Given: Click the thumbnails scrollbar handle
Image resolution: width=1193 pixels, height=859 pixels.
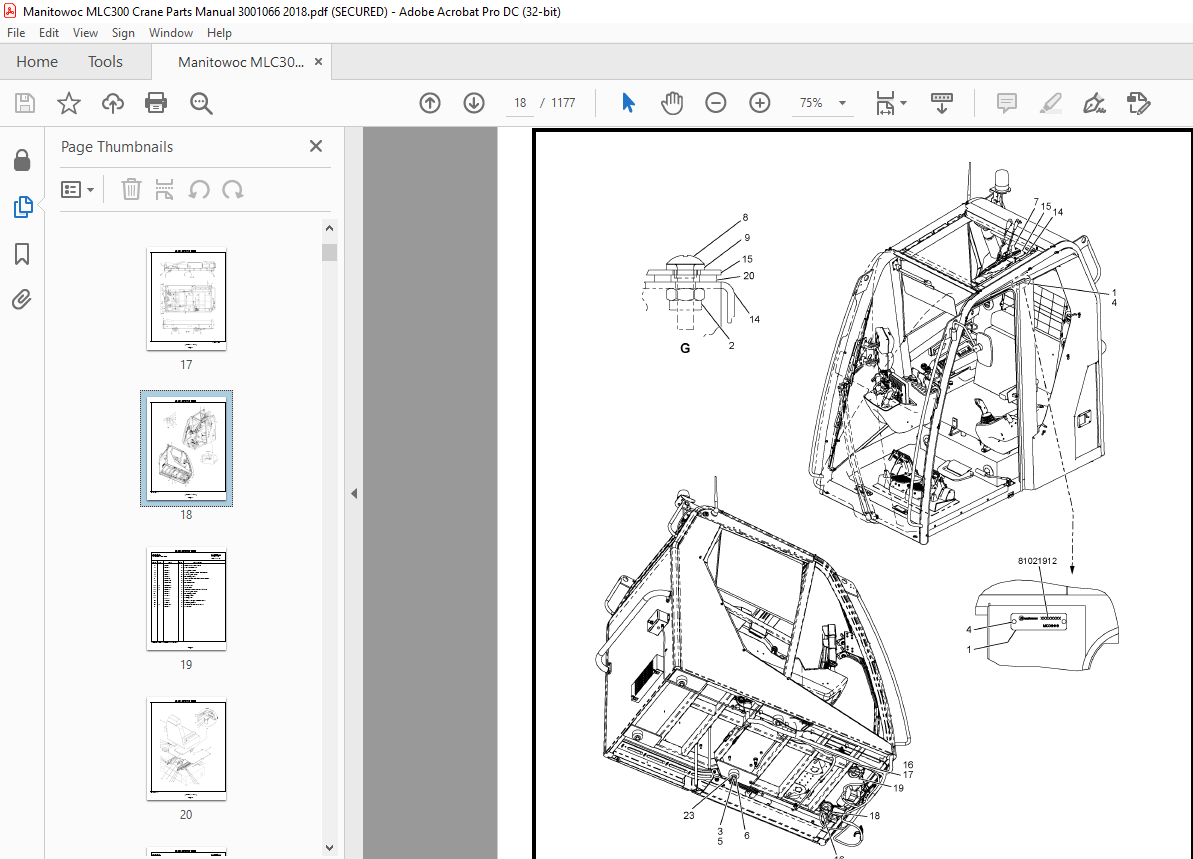Looking at the screenshot, I should tap(329, 253).
